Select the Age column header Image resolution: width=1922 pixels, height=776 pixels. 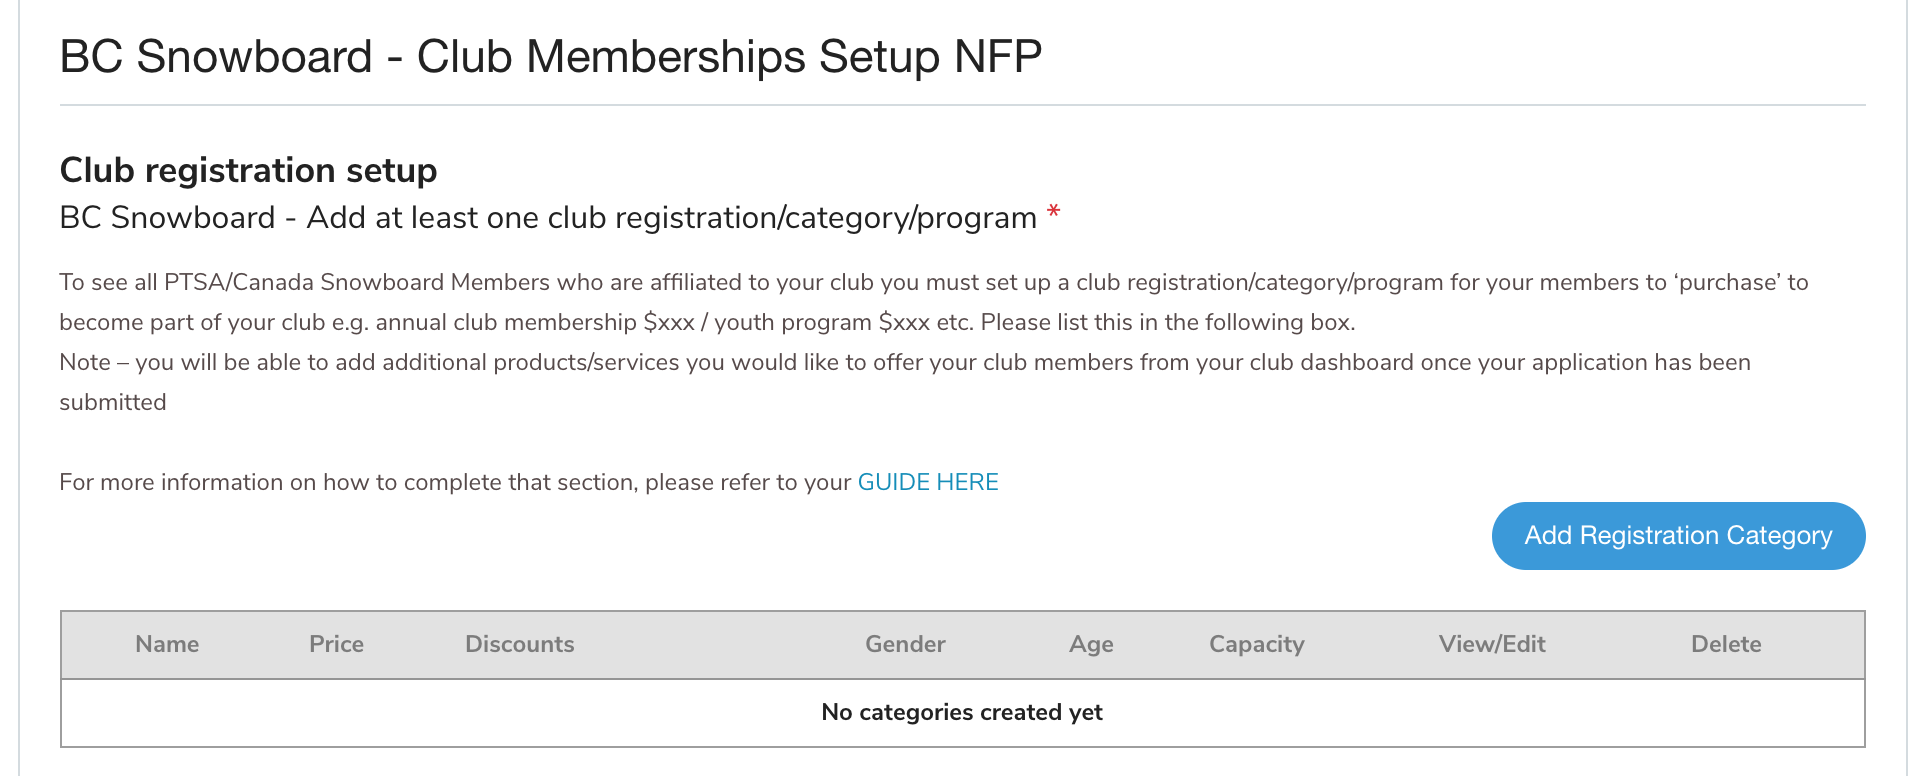(x=1091, y=644)
